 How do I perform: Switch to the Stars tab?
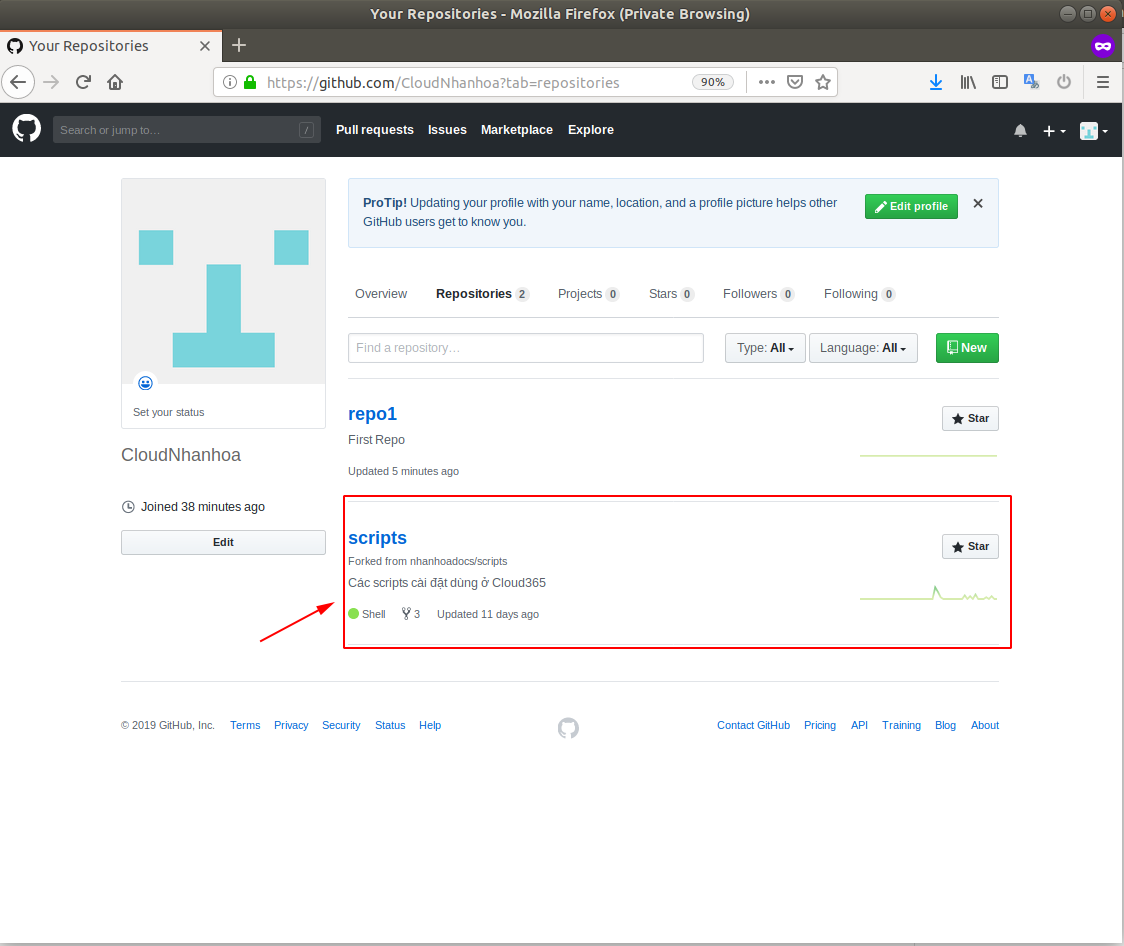[x=671, y=294]
